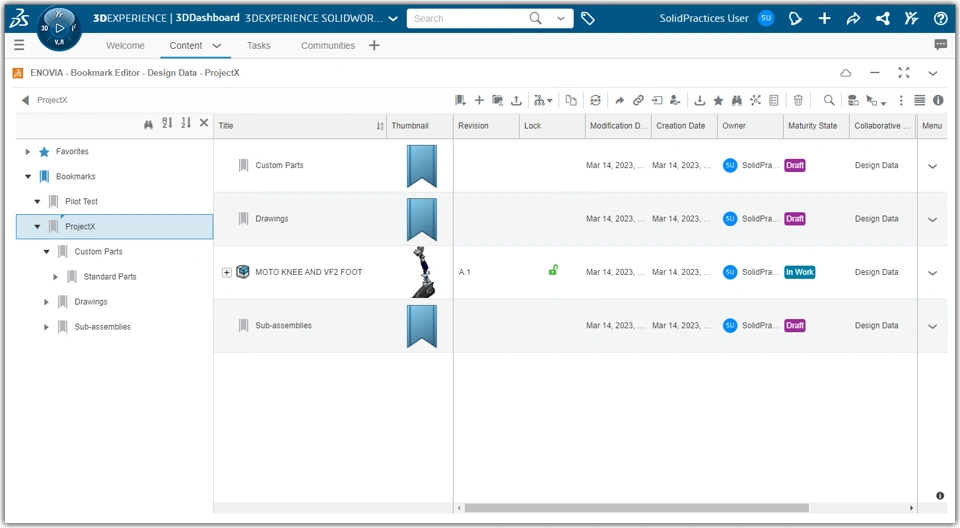This screenshot has height=528, width=960.
Task: Add a new dashboard tab with plus
Action: 374,45
